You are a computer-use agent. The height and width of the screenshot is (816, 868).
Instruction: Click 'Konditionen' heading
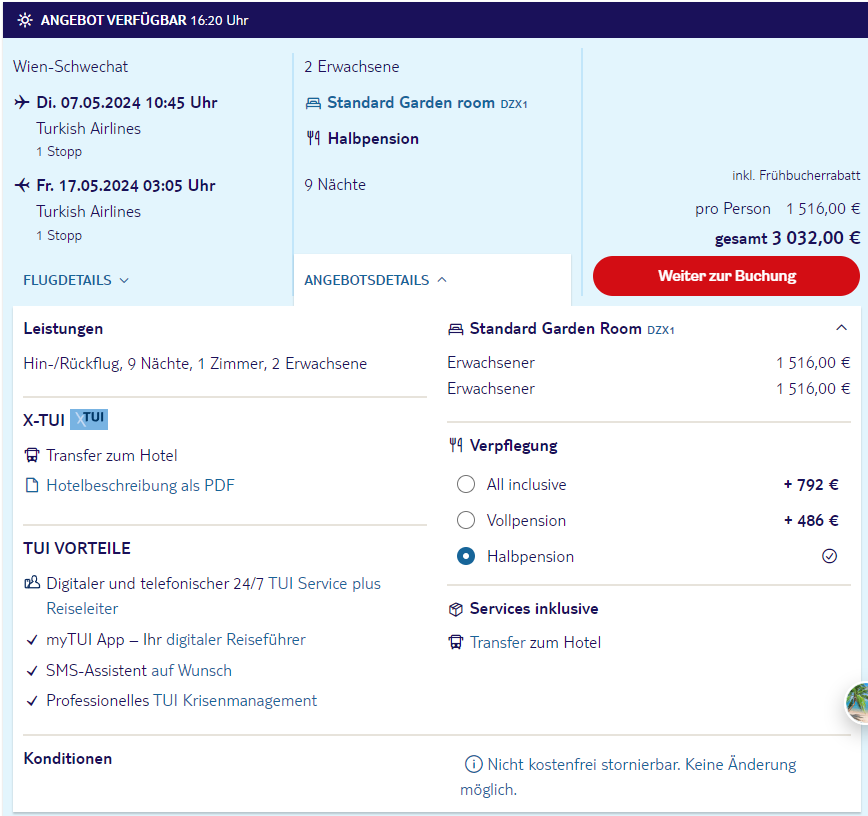[68, 758]
